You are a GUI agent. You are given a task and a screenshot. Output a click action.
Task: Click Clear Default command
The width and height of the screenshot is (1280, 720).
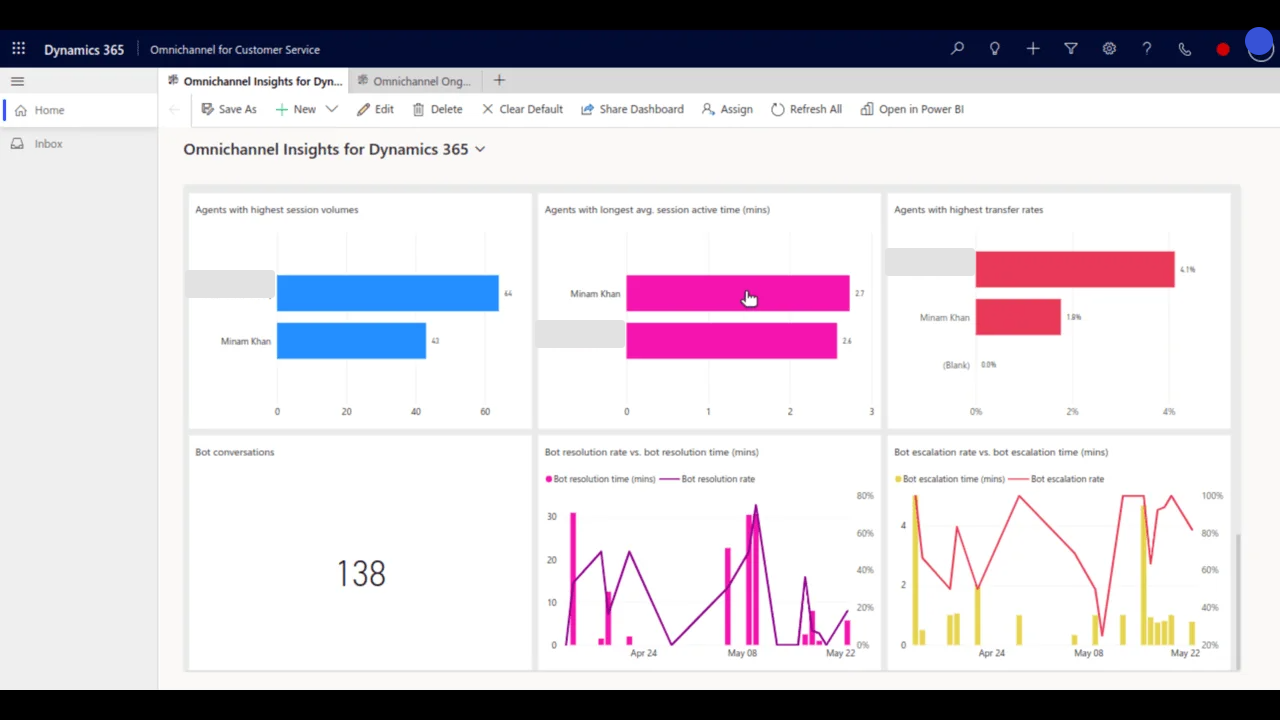[x=521, y=109]
